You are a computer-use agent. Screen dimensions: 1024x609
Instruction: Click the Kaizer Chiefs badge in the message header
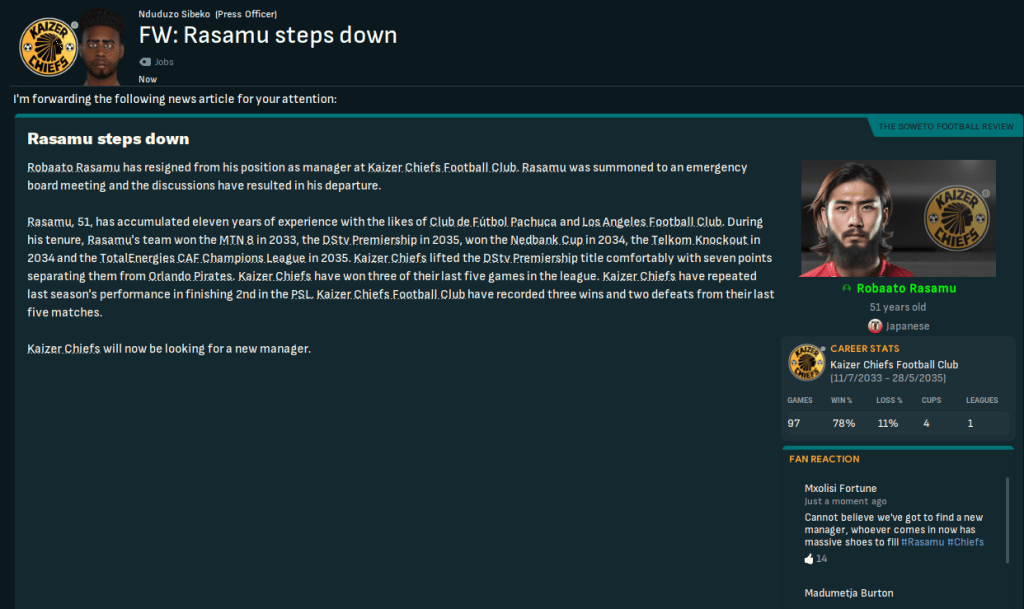tap(48, 45)
